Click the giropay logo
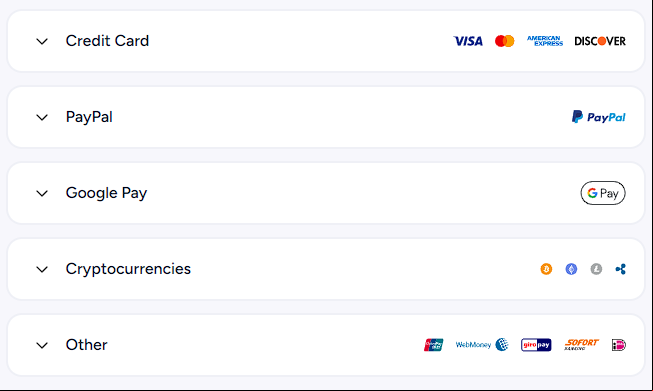 click(x=536, y=345)
